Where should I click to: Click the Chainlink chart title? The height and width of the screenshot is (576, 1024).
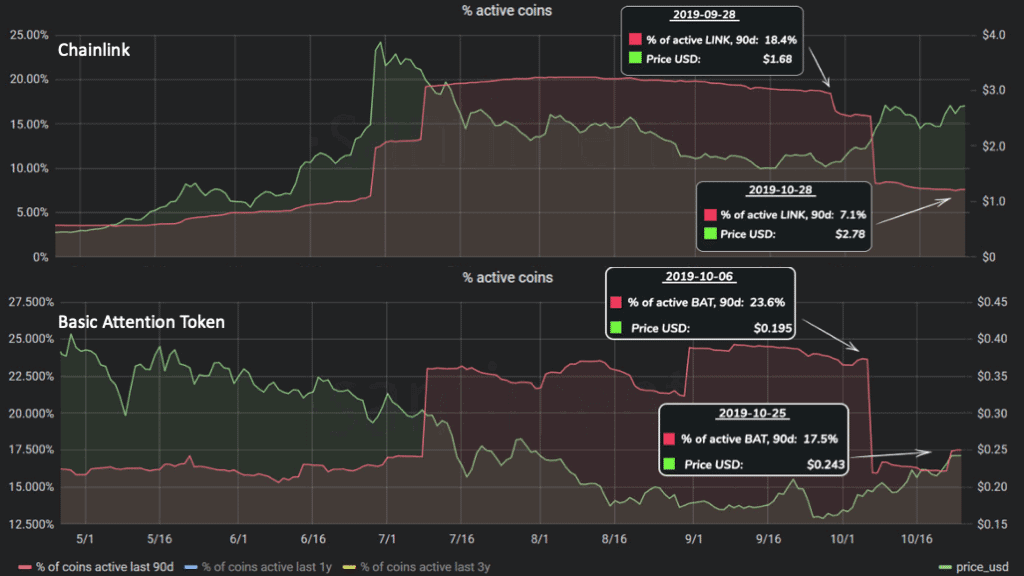(x=94, y=50)
